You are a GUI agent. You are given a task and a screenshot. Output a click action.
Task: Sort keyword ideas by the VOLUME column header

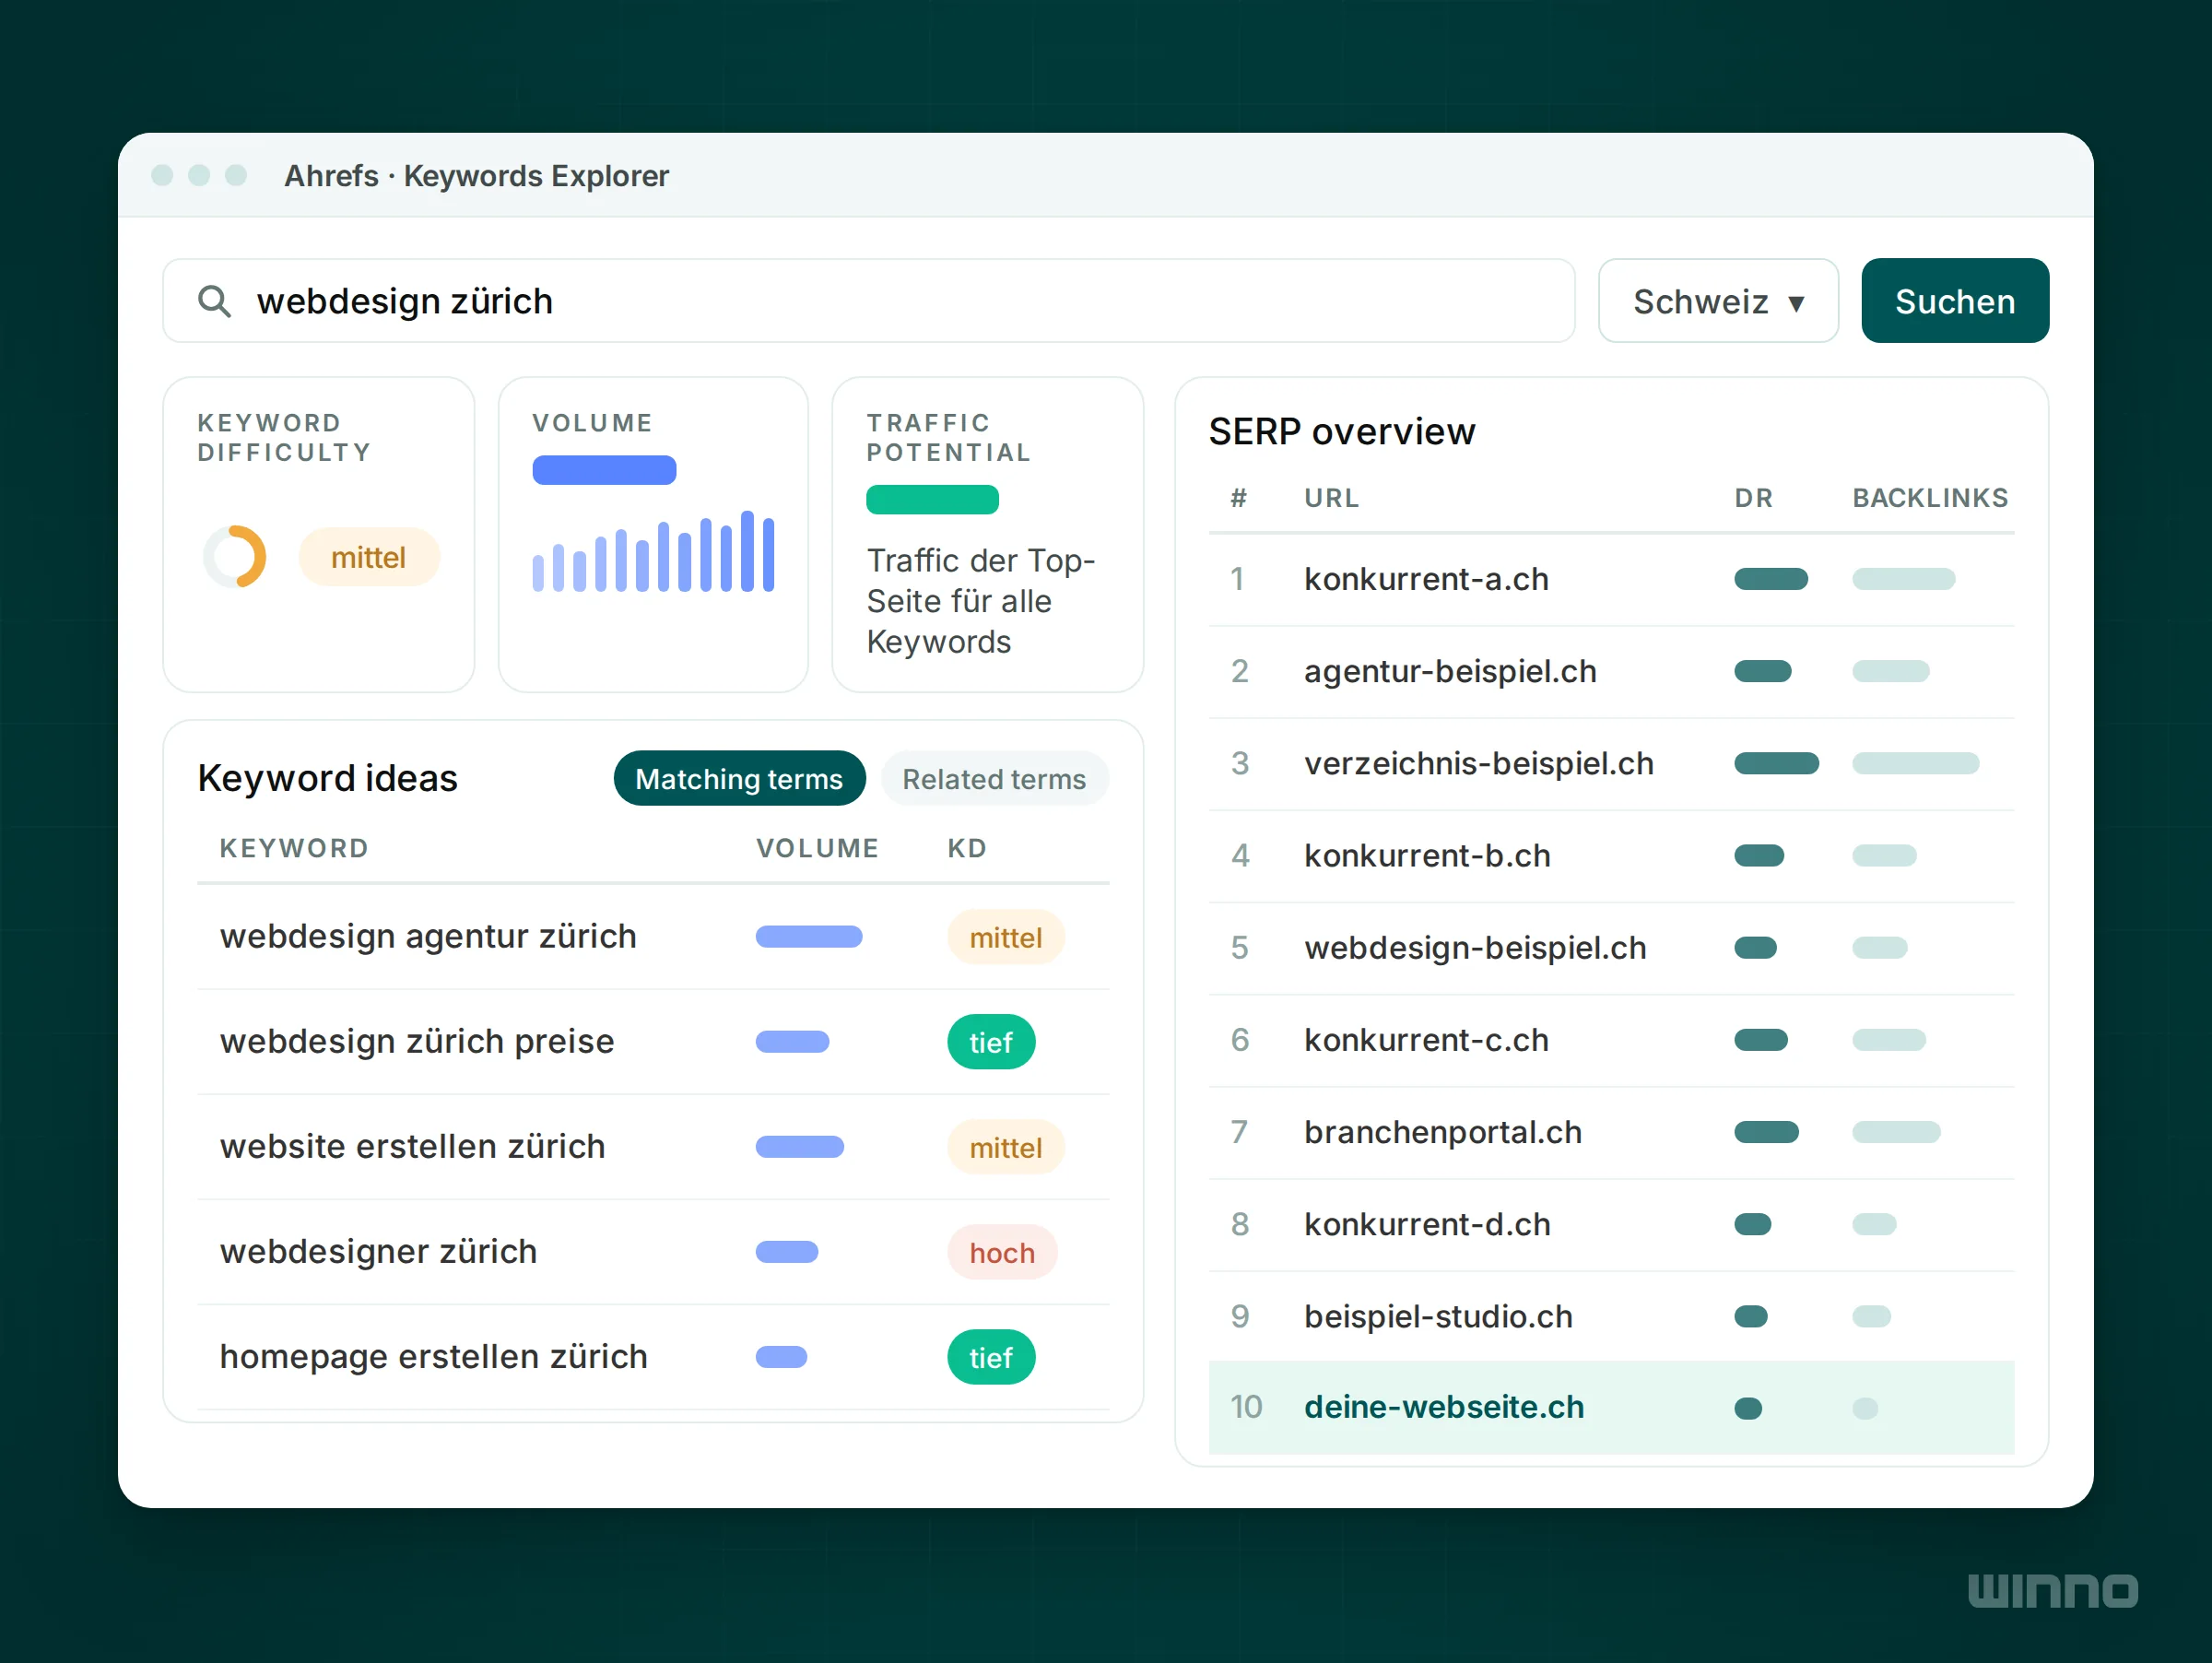click(817, 848)
